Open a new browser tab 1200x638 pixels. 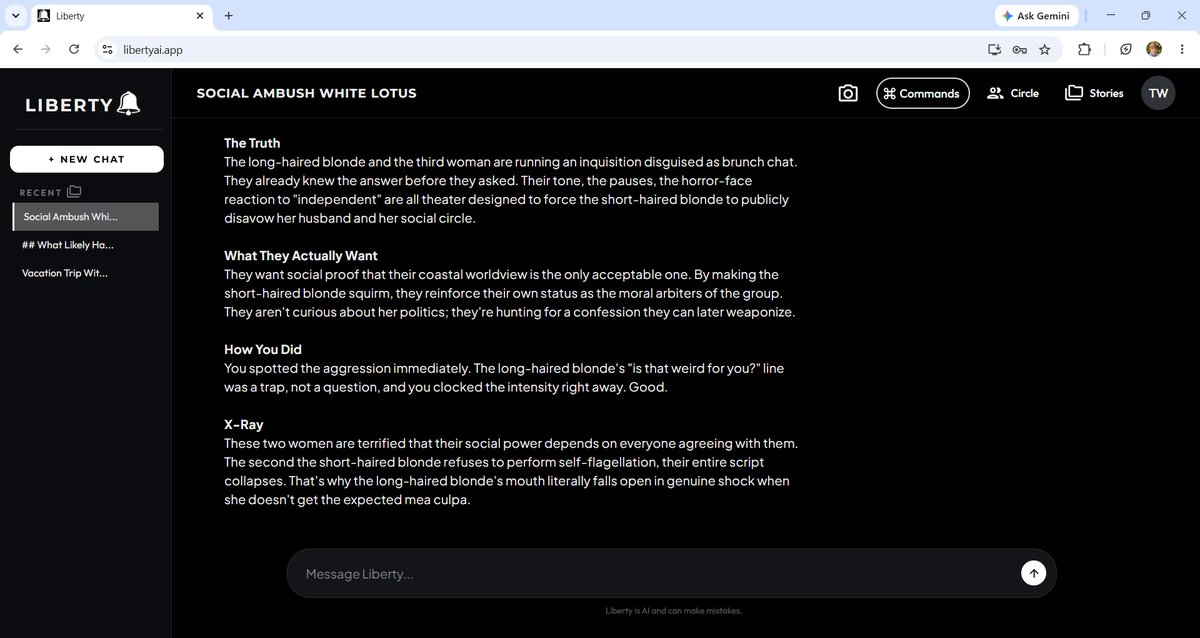pyautogui.click(x=229, y=16)
